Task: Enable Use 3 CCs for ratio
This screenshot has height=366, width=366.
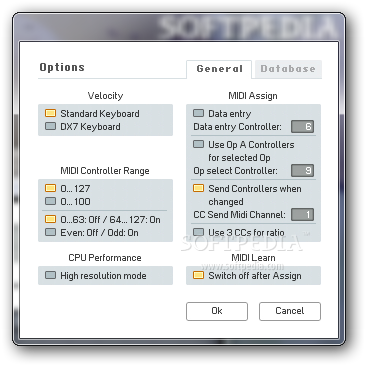Action: coord(198,232)
